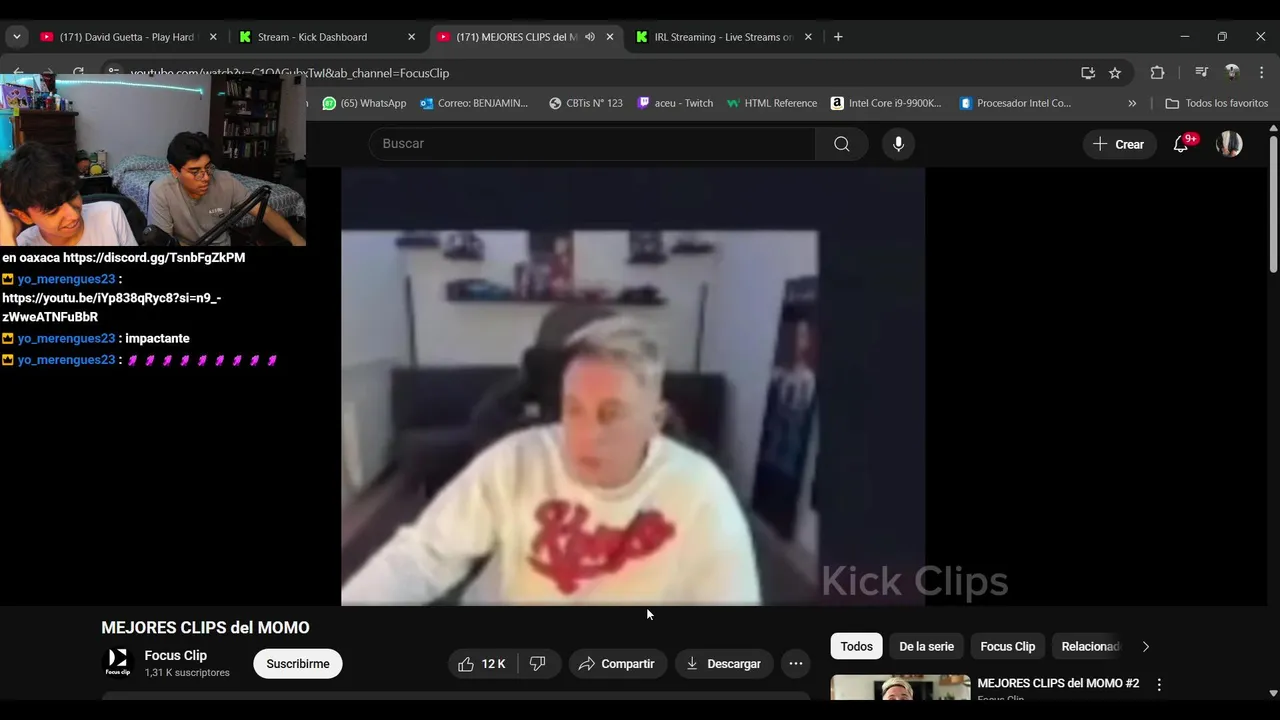The height and width of the screenshot is (720, 1280).
Task: Switch to IRL Streaming - Live Streams tab
Action: [x=724, y=37]
